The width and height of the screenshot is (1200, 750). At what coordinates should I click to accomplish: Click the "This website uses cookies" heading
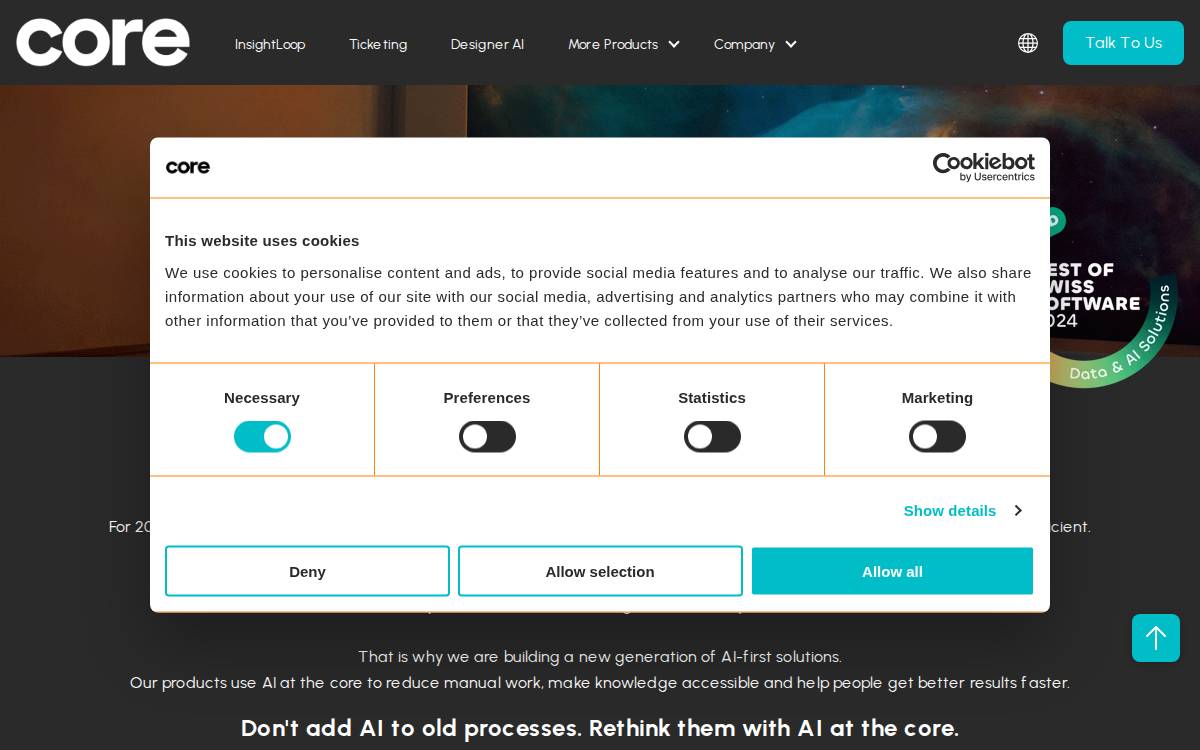coord(262,241)
